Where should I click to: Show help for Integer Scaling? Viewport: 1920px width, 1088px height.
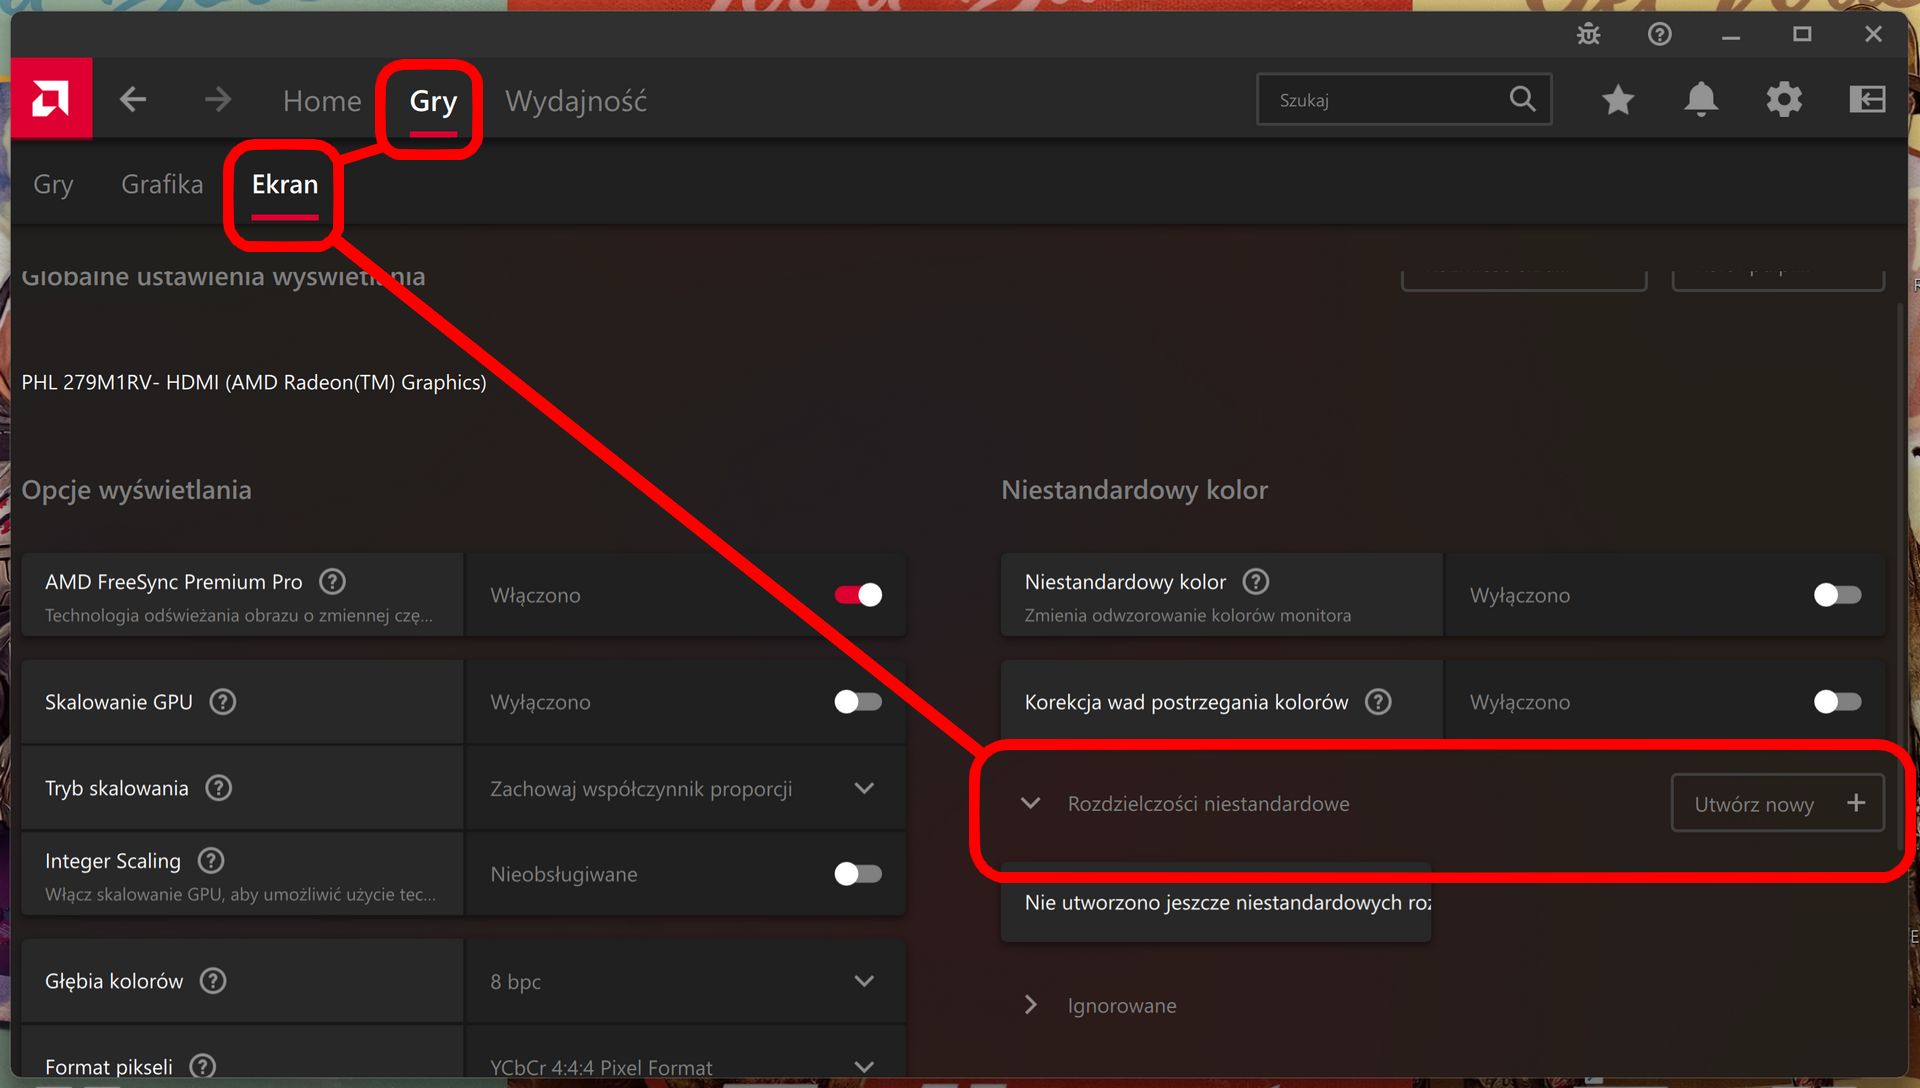[x=211, y=860]
